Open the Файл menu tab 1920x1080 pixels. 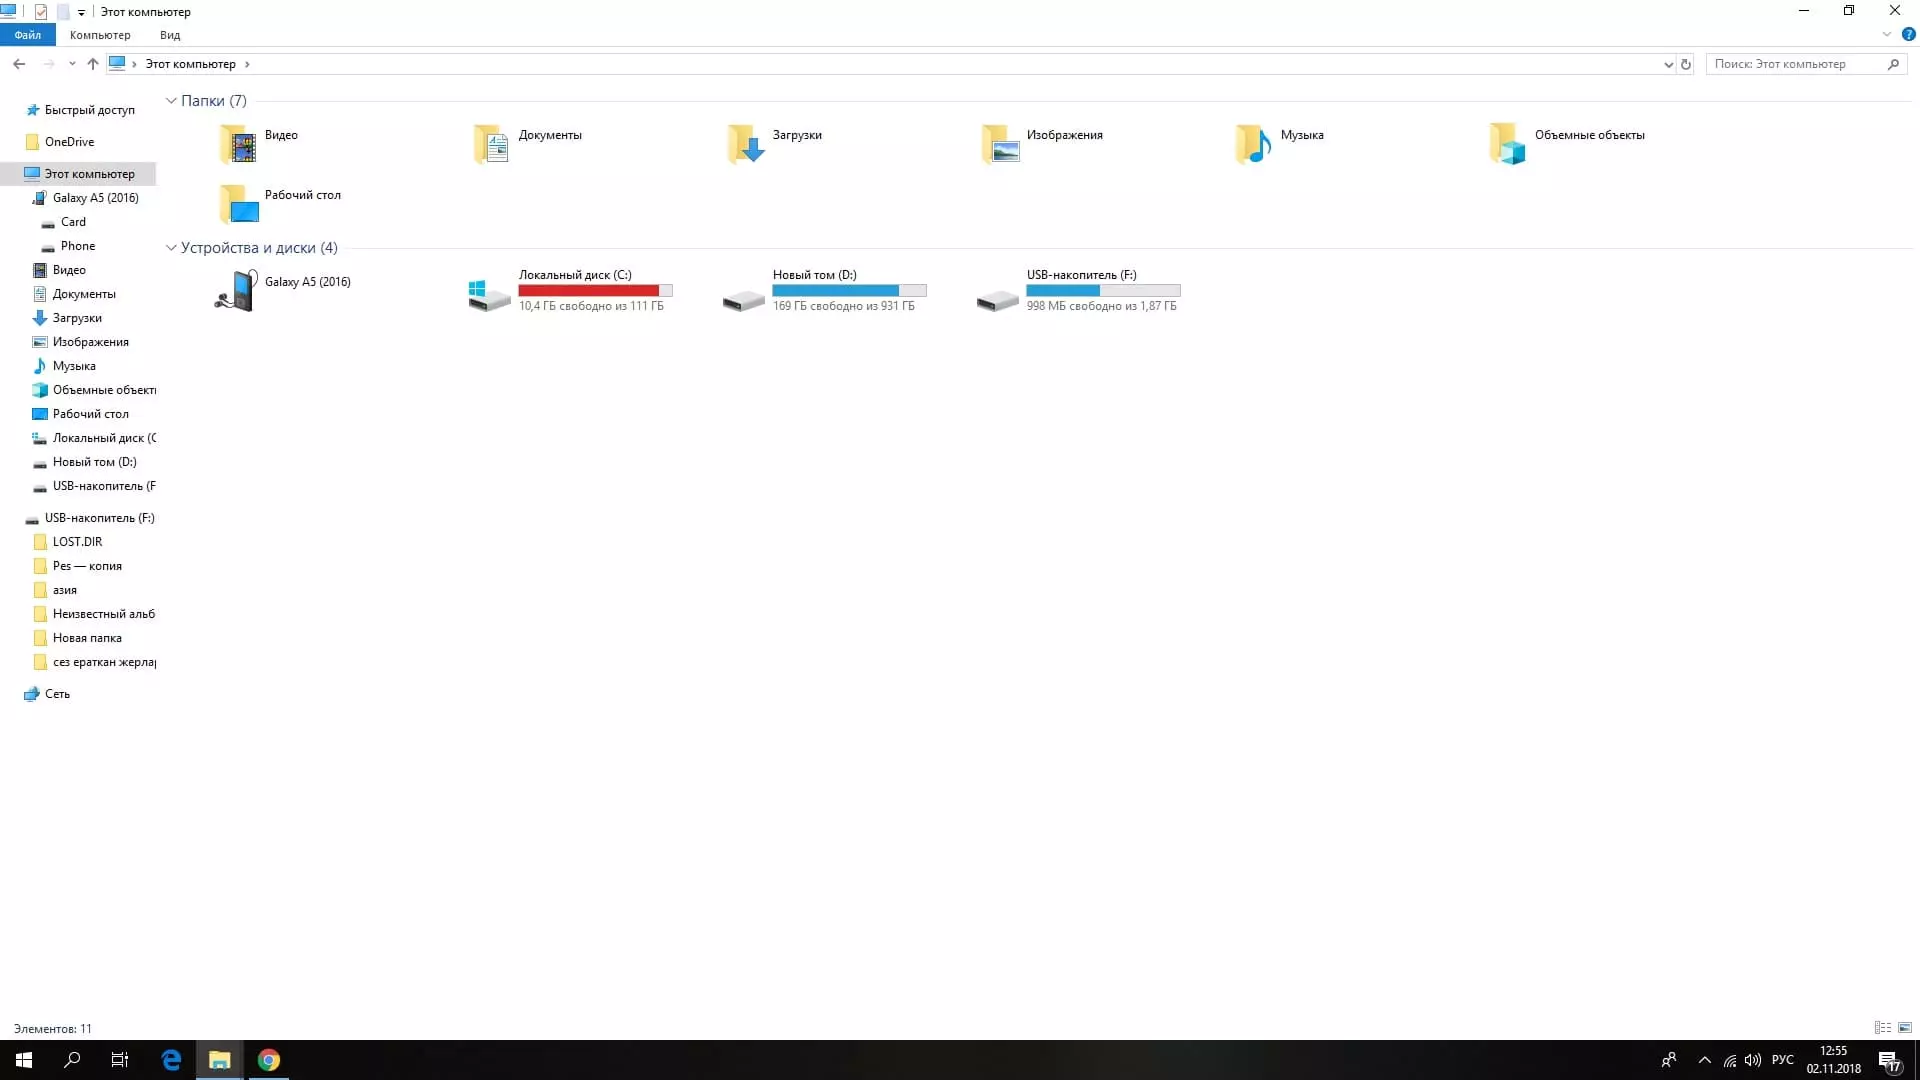(x=28, y=35)
